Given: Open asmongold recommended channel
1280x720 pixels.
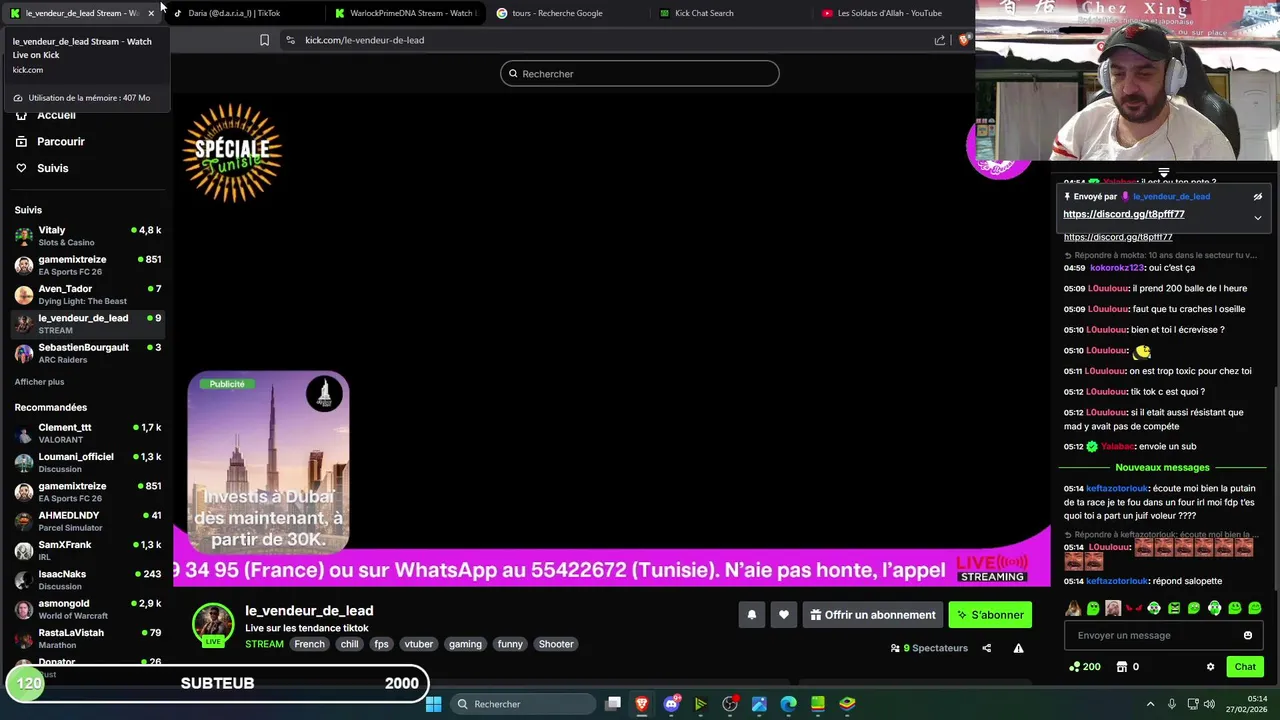Looking at the screenshot, I should pos(86,609).
